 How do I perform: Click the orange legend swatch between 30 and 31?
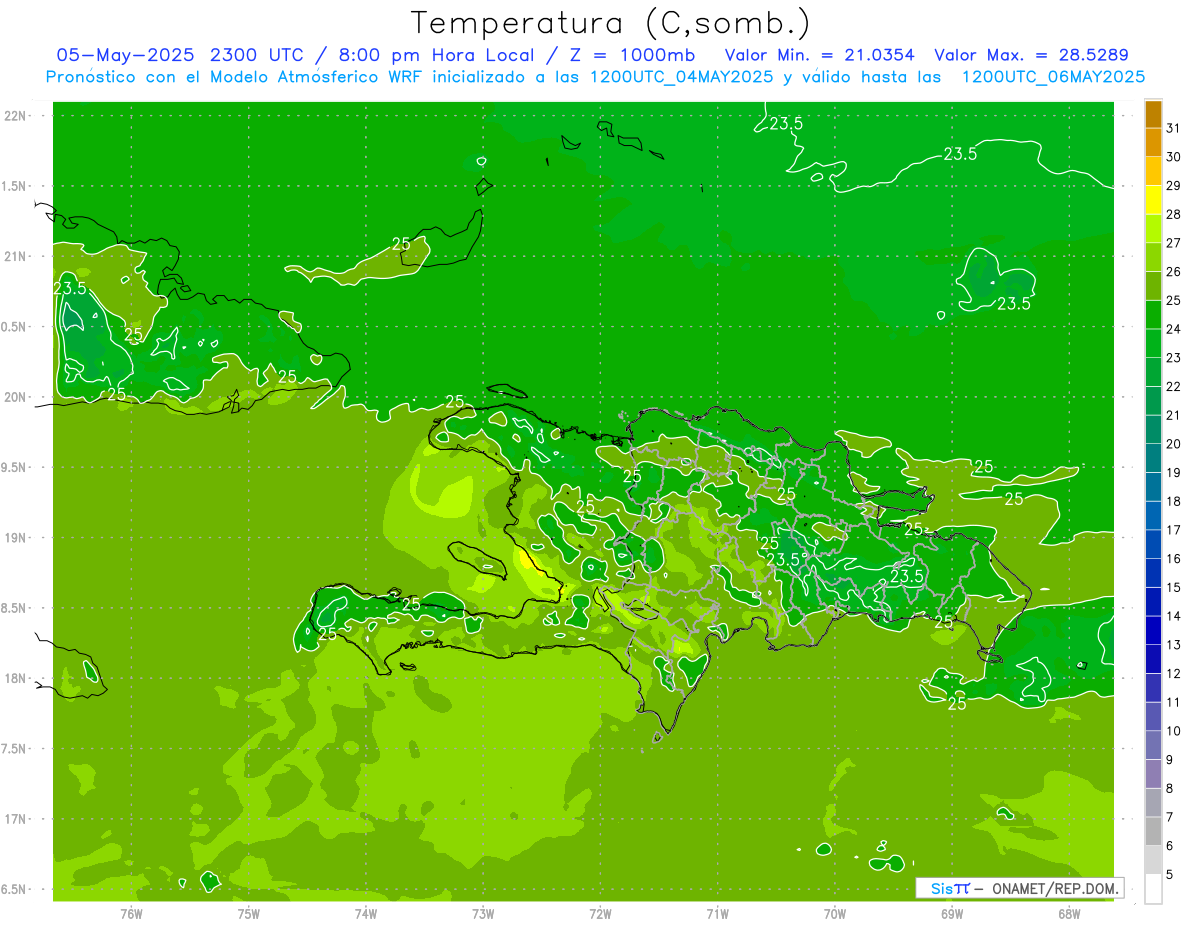tap(1153, 142)
